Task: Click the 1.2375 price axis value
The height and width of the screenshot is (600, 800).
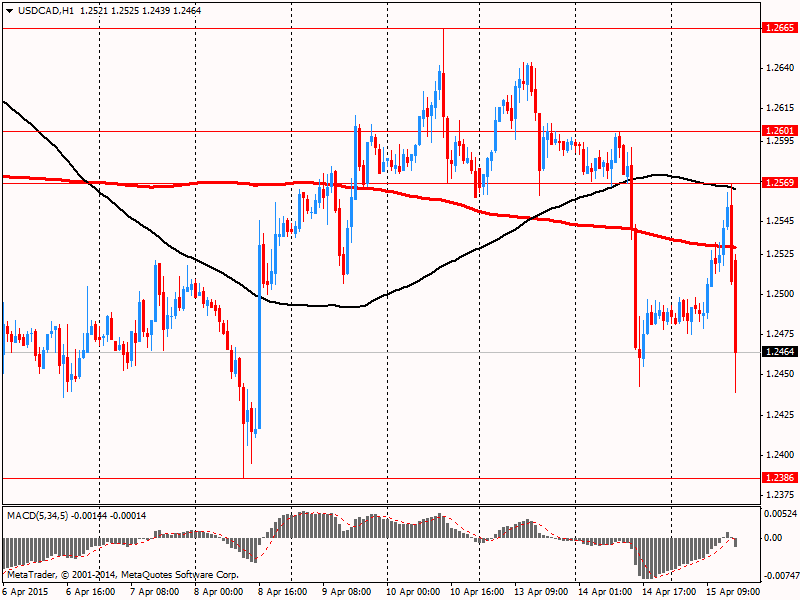Action: pos(780,495)
